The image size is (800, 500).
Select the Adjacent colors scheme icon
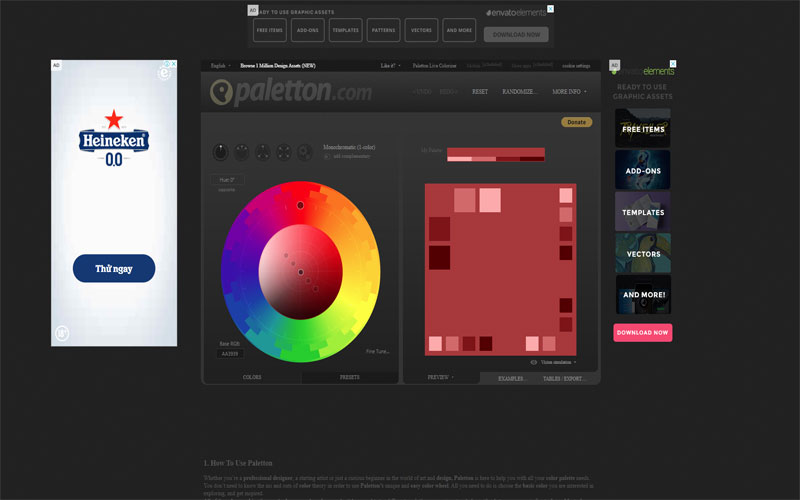pos(241,152)
